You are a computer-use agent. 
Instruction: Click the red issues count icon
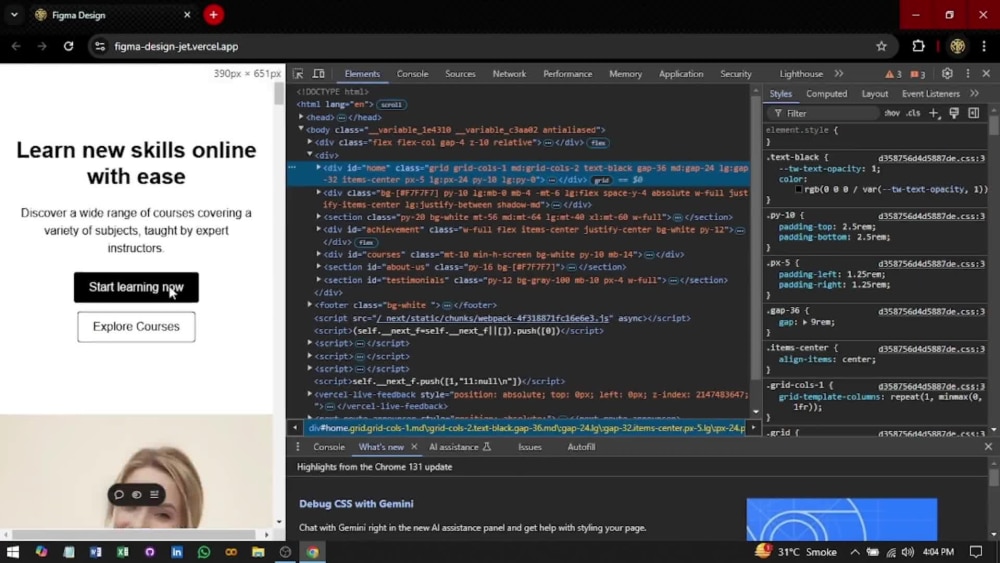(x=918, y=74)
